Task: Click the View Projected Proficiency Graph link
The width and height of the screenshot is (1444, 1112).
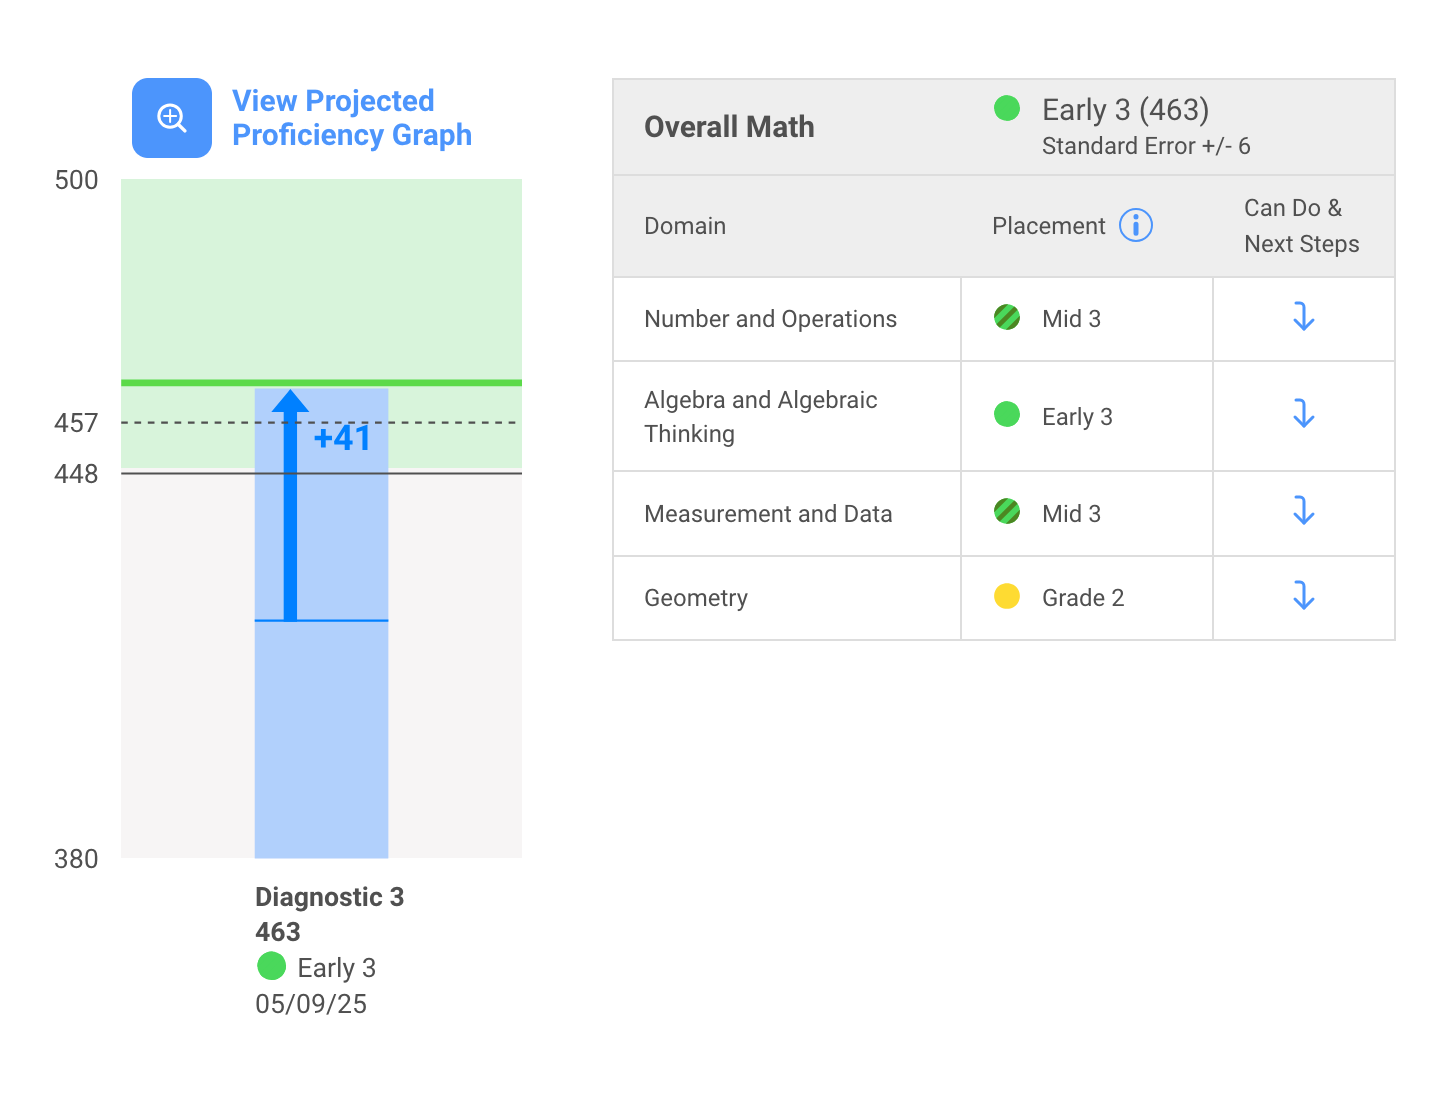Action: [x=352, y=117]
